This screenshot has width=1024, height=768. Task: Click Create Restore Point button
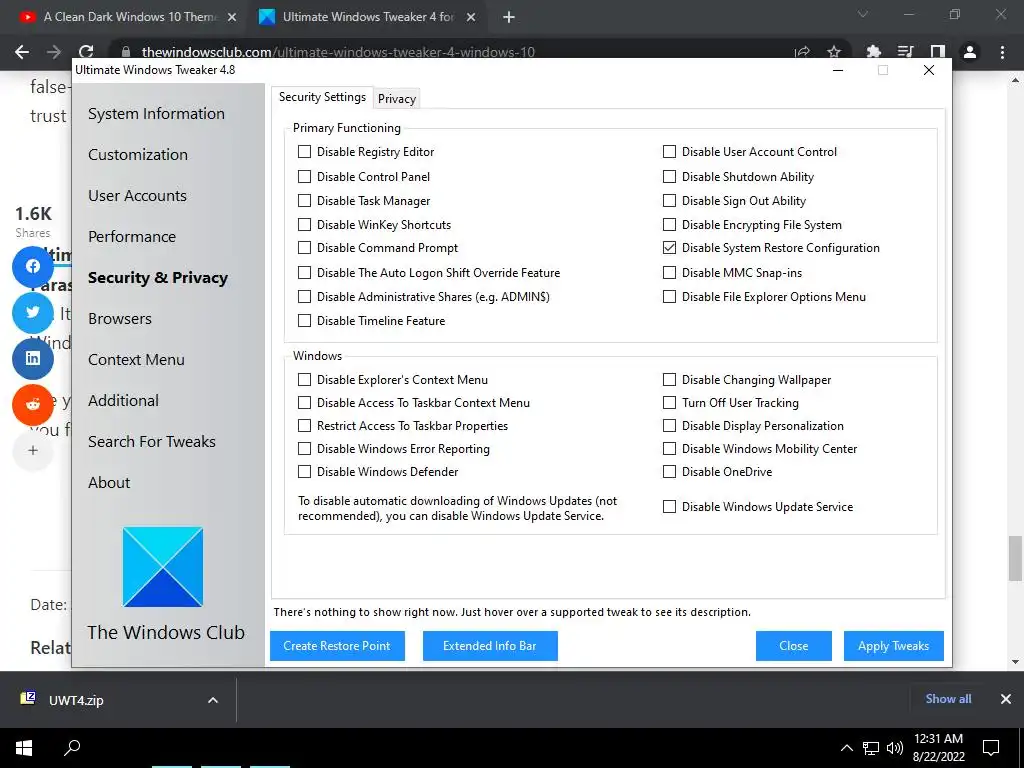pos(337,646)
